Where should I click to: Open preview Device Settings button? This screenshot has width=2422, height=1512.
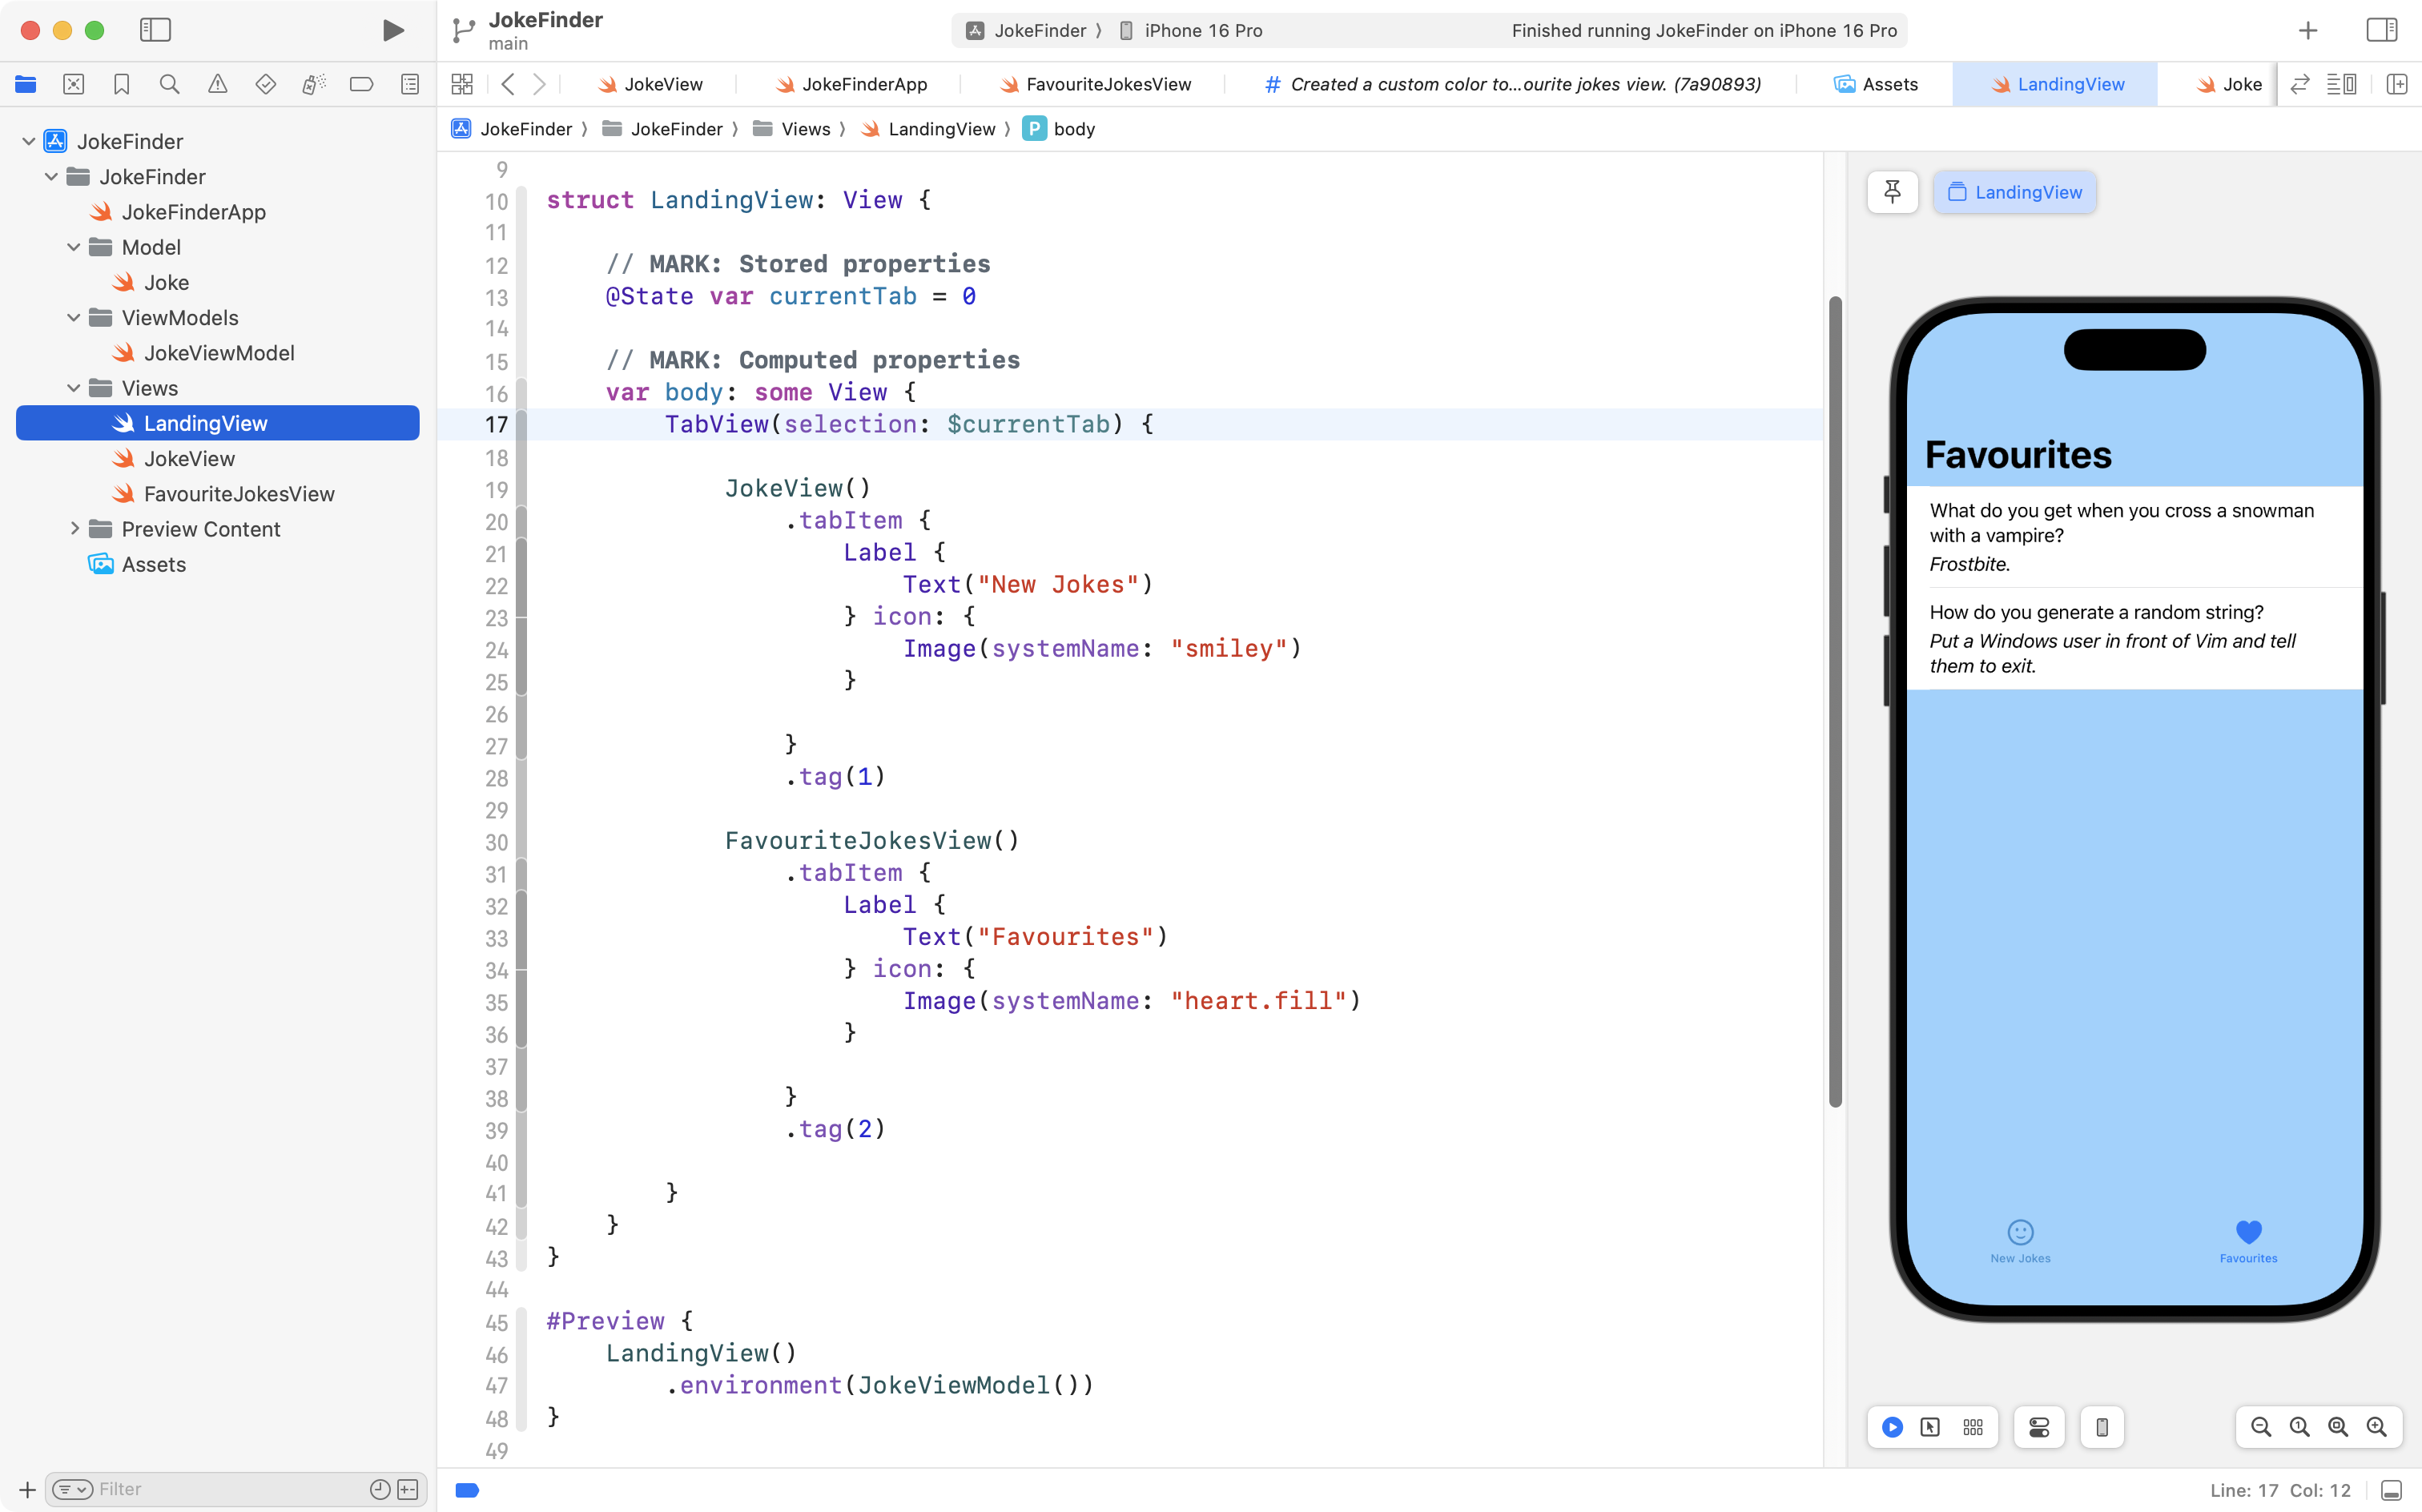[x=2039, y=1427]
